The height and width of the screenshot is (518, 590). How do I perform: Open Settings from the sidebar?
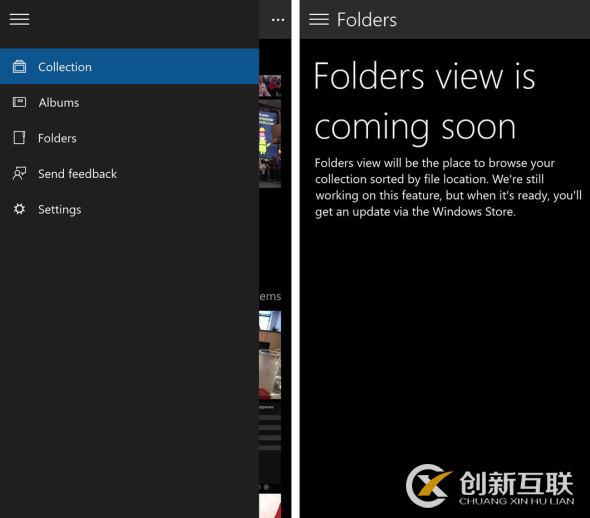129,209
